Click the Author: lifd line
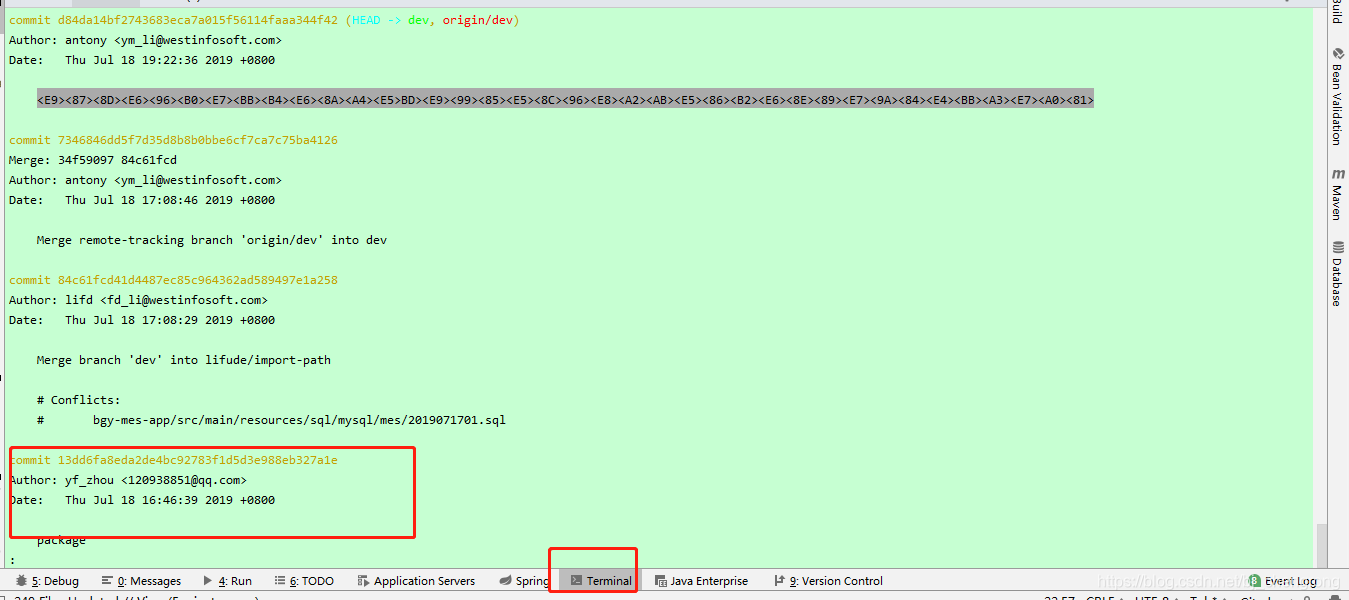This screenshot has width=1349, height=600. coord(138,300)
